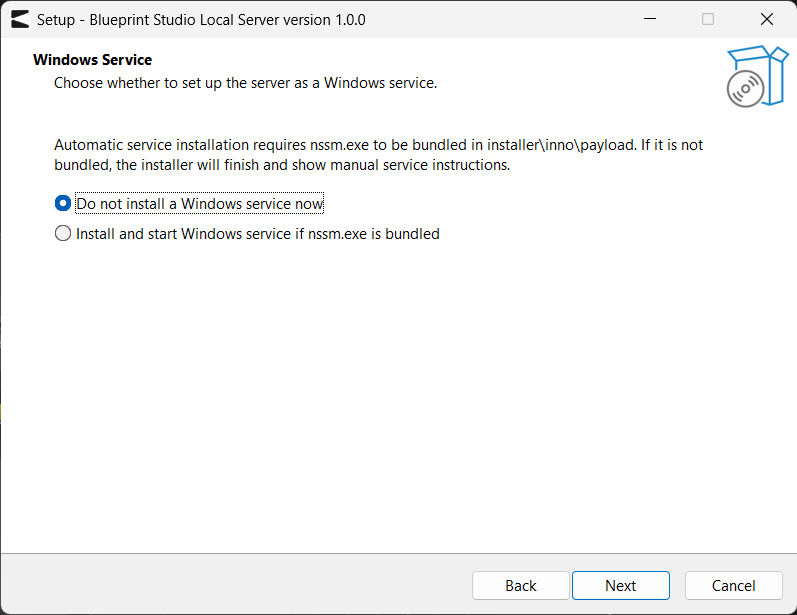The height and width of the screenshot is (615, 797).
Task: Click the installer app icon in title bar
Action: coord(20,19)
